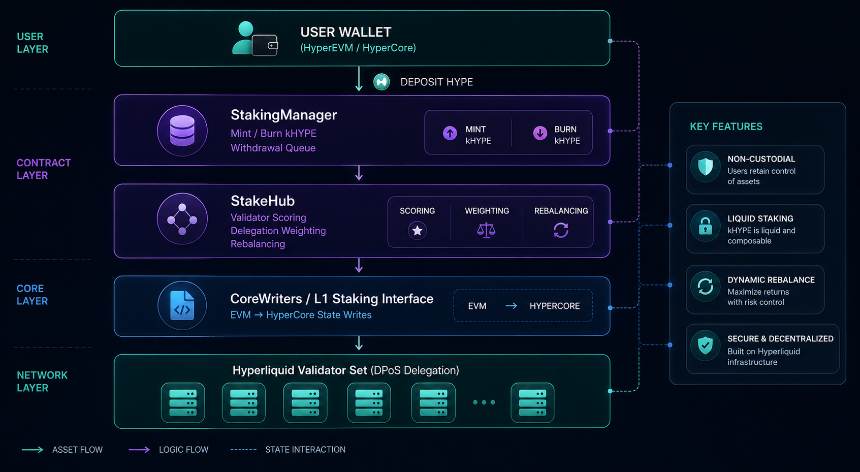Click the State Interaction dashed line legend
Screen dimensions: 860x472
coord(244,450)
